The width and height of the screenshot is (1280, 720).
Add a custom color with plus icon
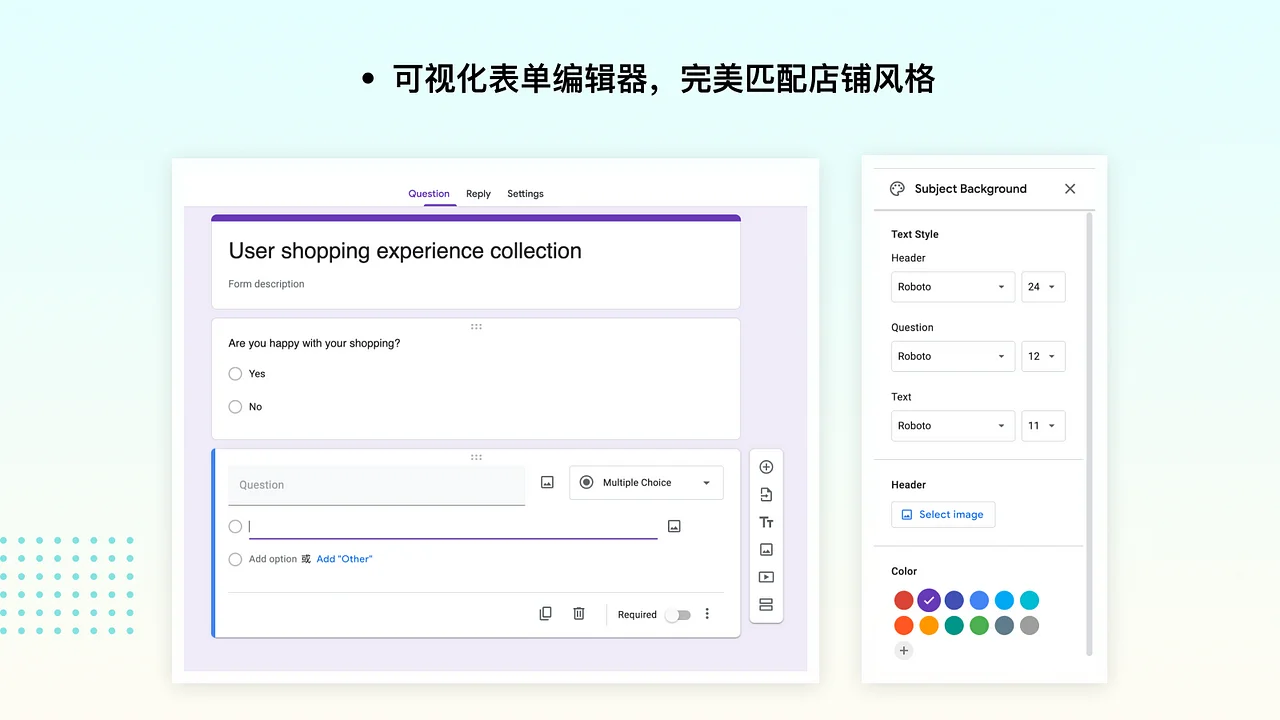[904, 650]
